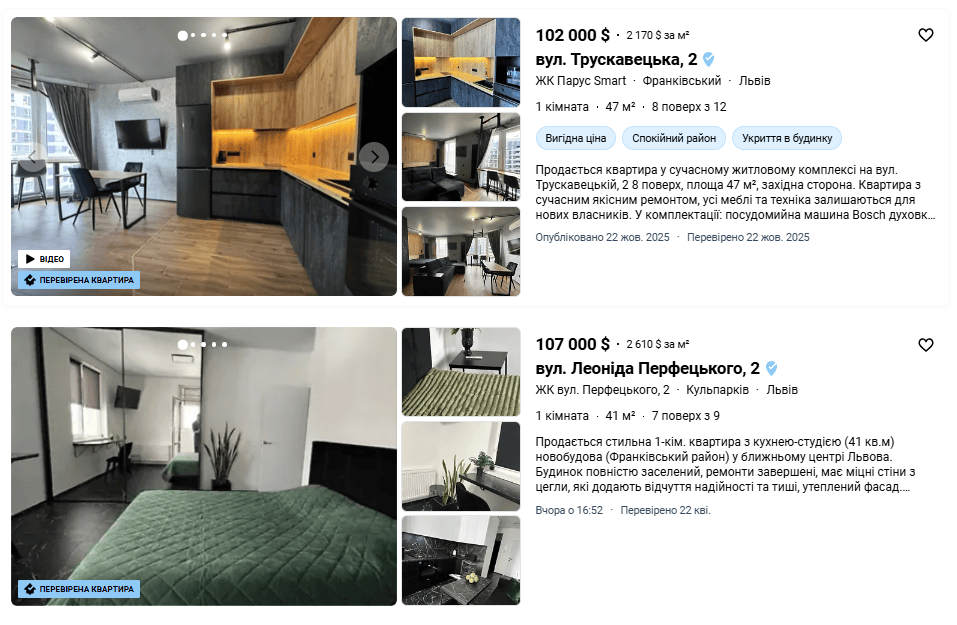Show previous photo of Truskavetska apartment

pos(32,157)
